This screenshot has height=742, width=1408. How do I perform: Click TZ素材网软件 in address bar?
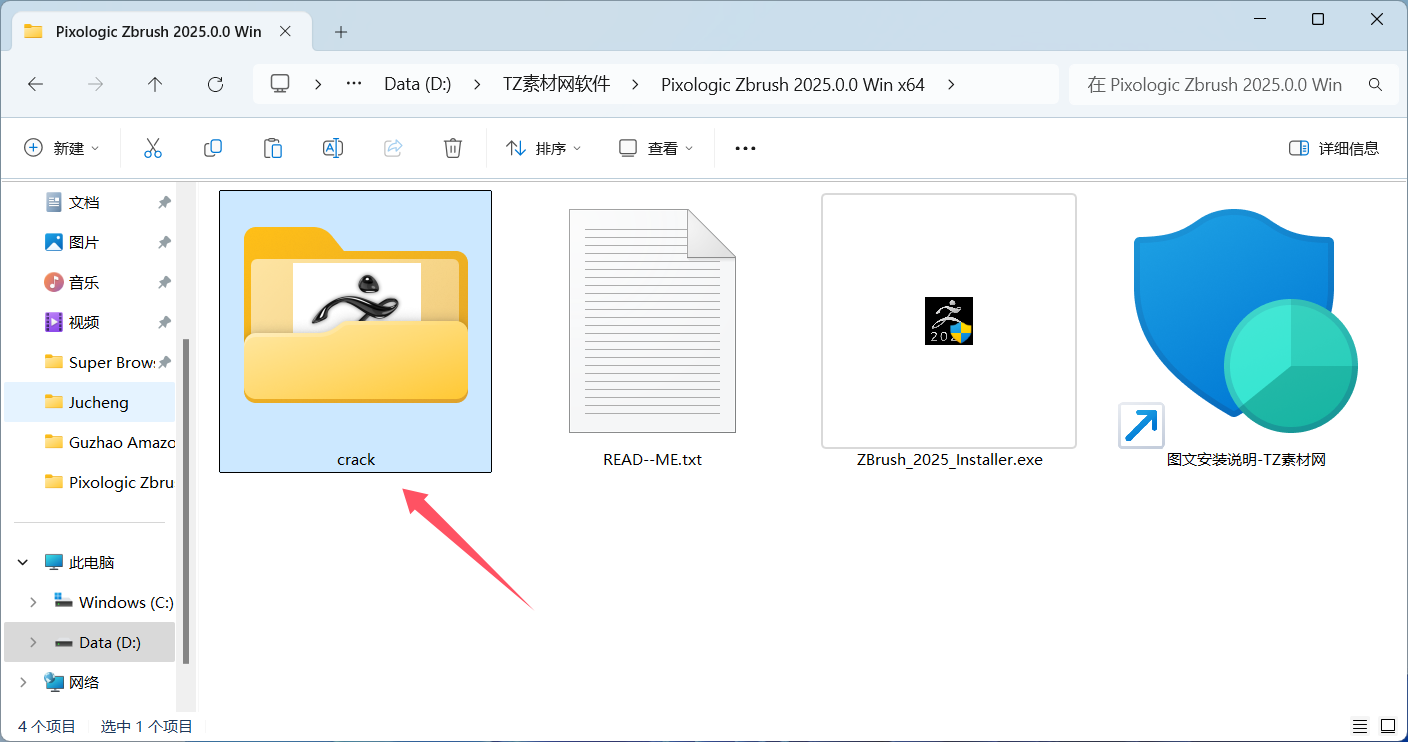point(556,85)
